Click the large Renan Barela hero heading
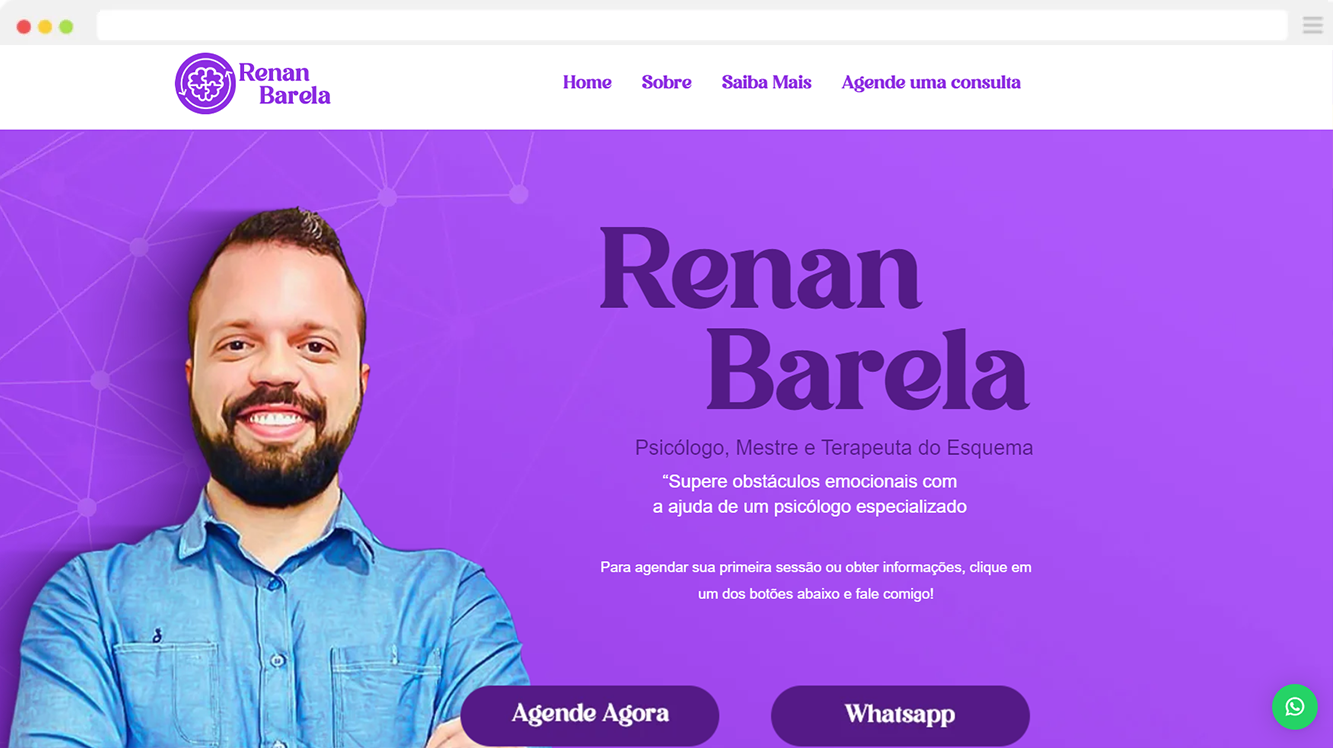 [x=814, y=318]
